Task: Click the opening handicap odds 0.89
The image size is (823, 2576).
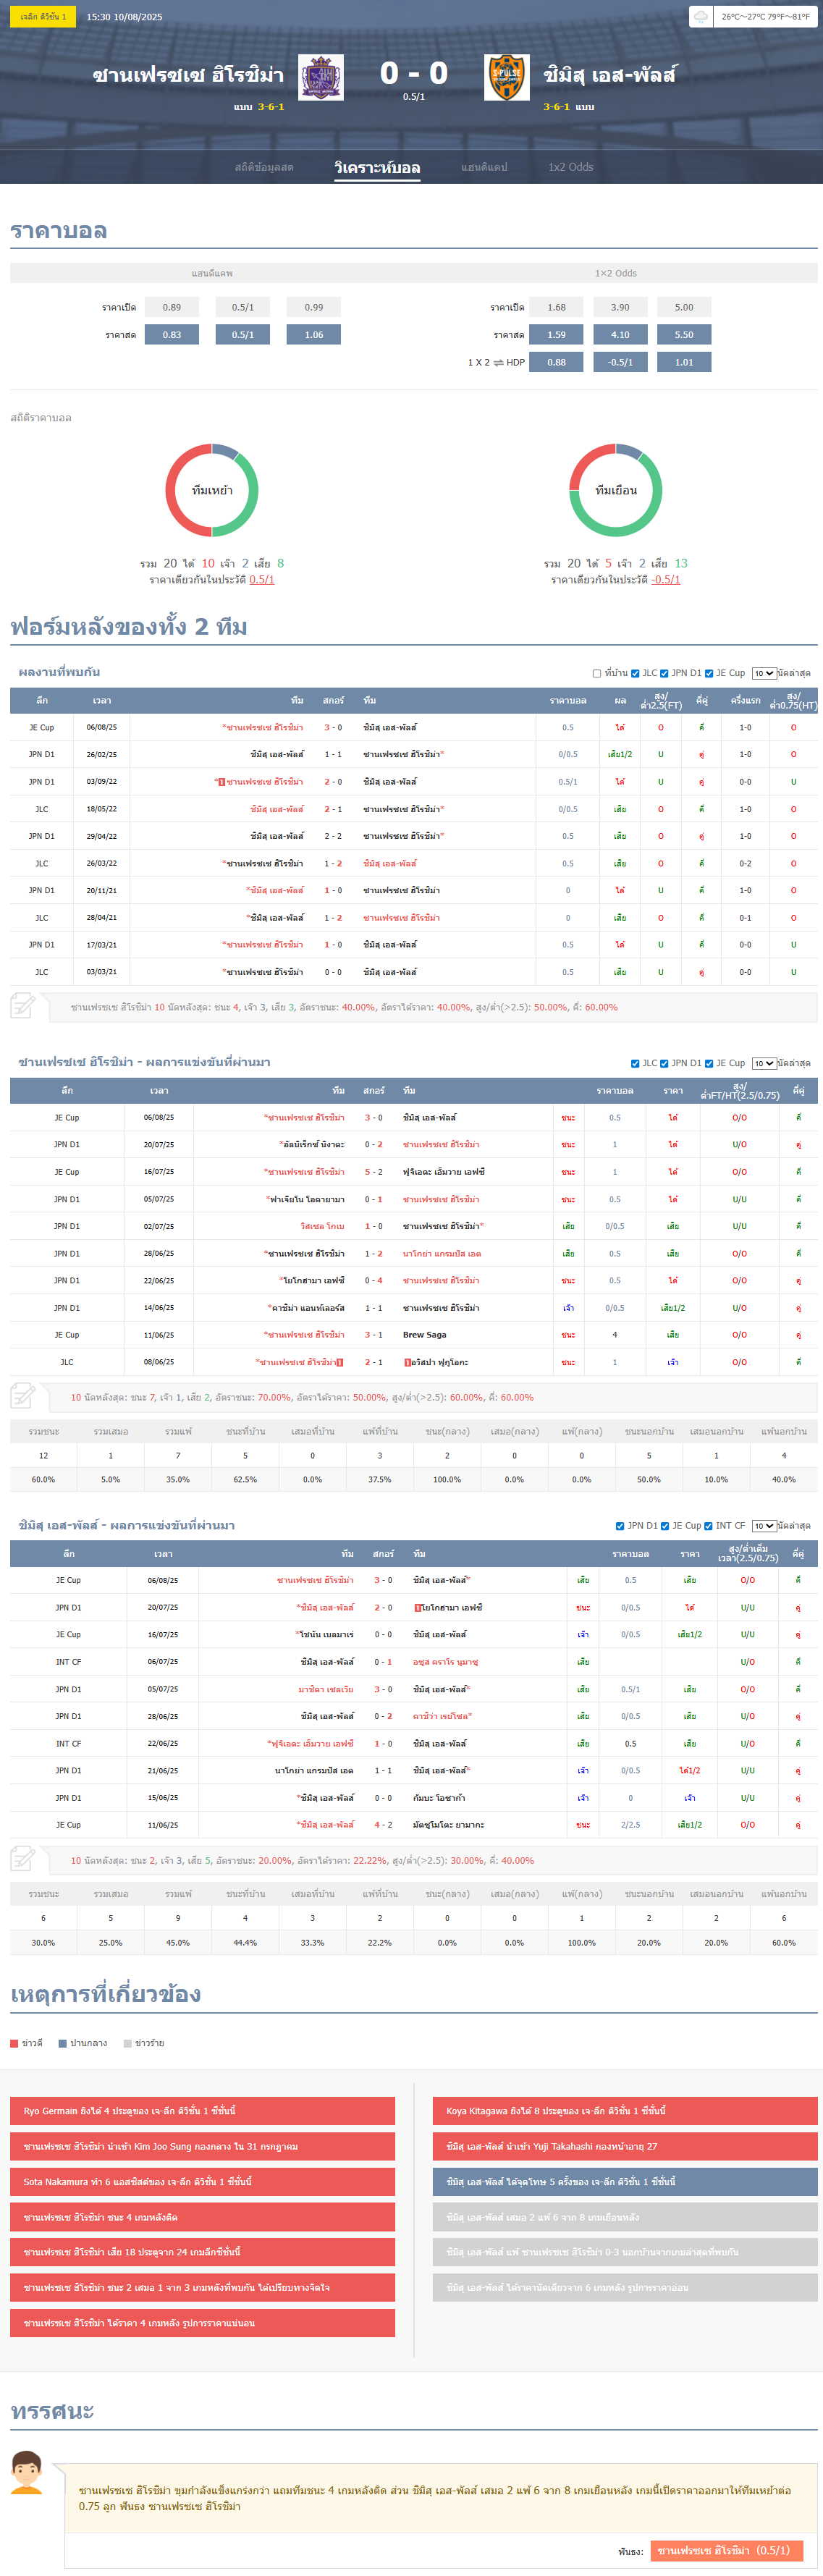Action: pos(172,307)
